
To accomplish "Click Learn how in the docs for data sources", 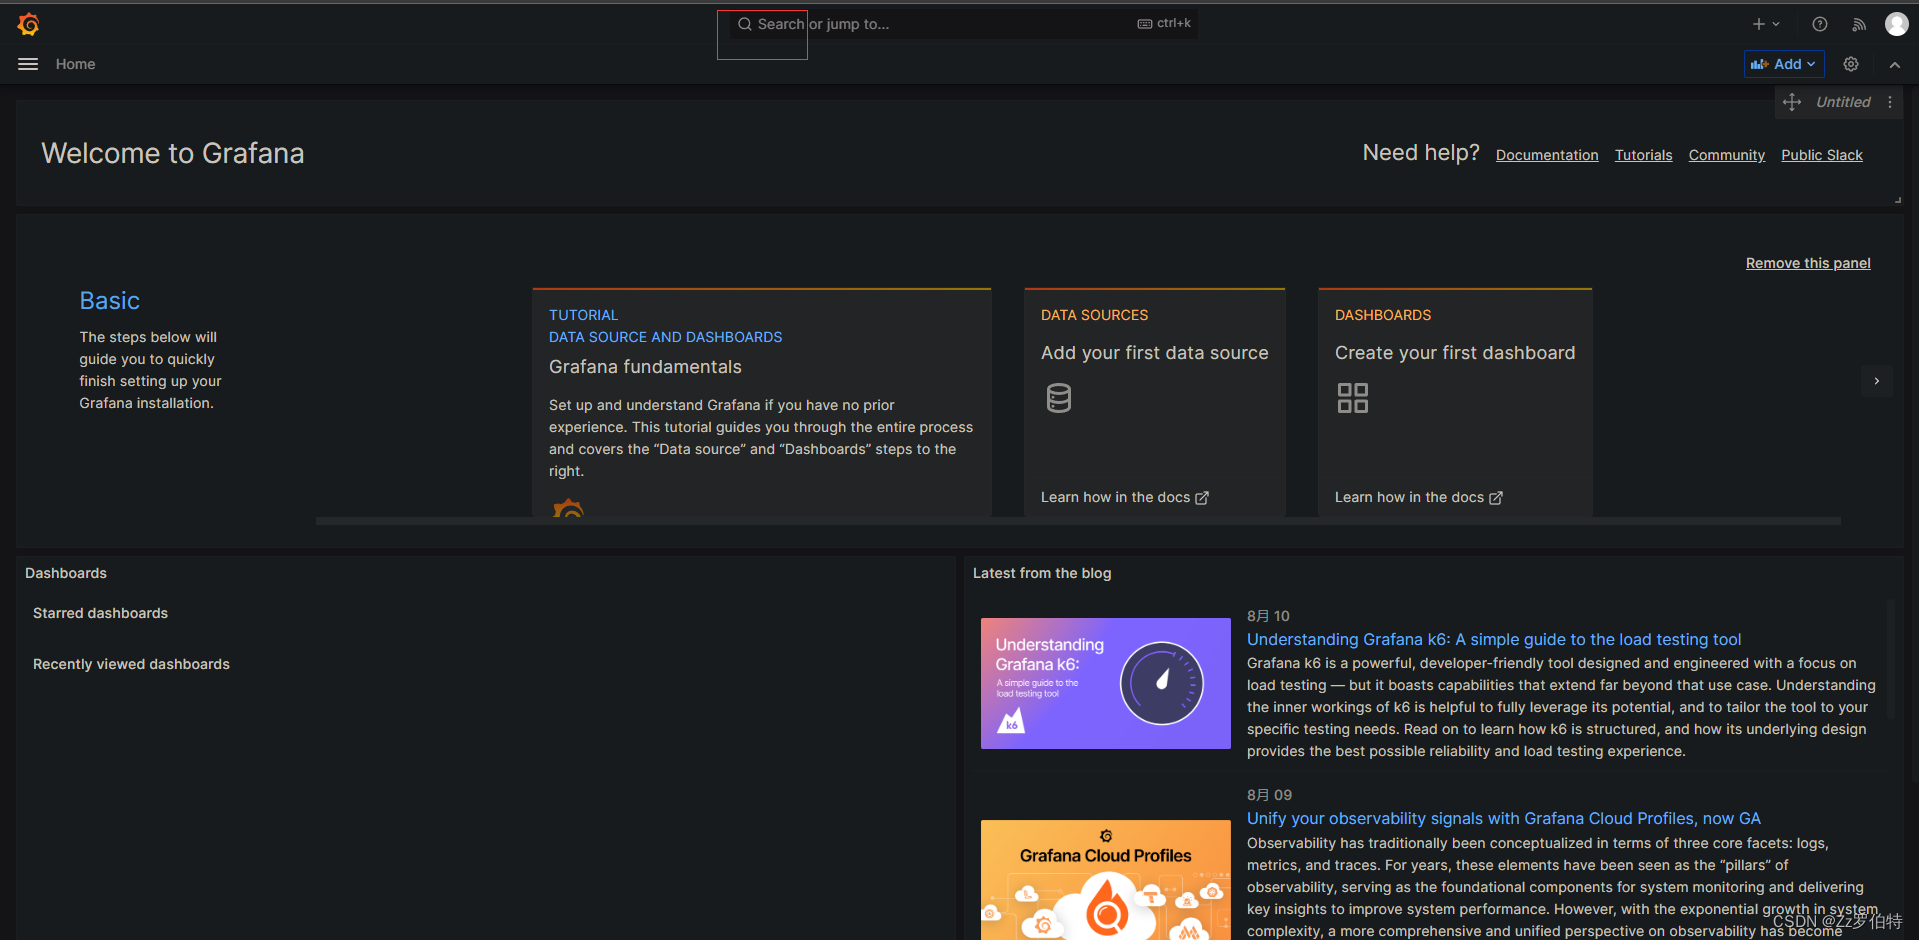I will click(1125, 497).
